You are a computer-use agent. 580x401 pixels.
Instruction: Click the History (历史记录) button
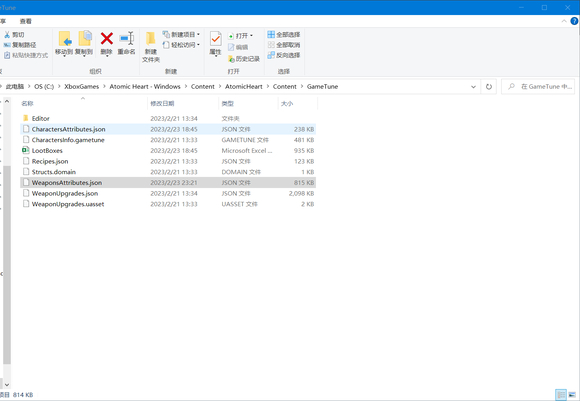pyautogui.click(x=244, y=59)
